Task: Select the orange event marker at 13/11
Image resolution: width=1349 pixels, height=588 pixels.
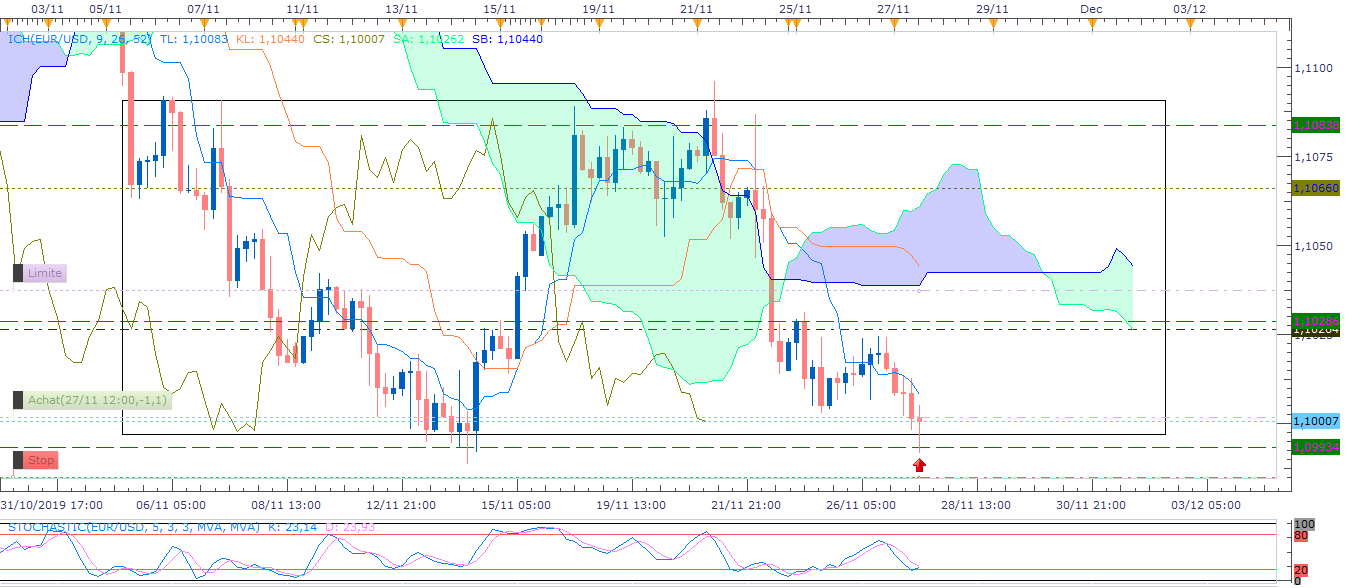Action: [x=401, y=25]
